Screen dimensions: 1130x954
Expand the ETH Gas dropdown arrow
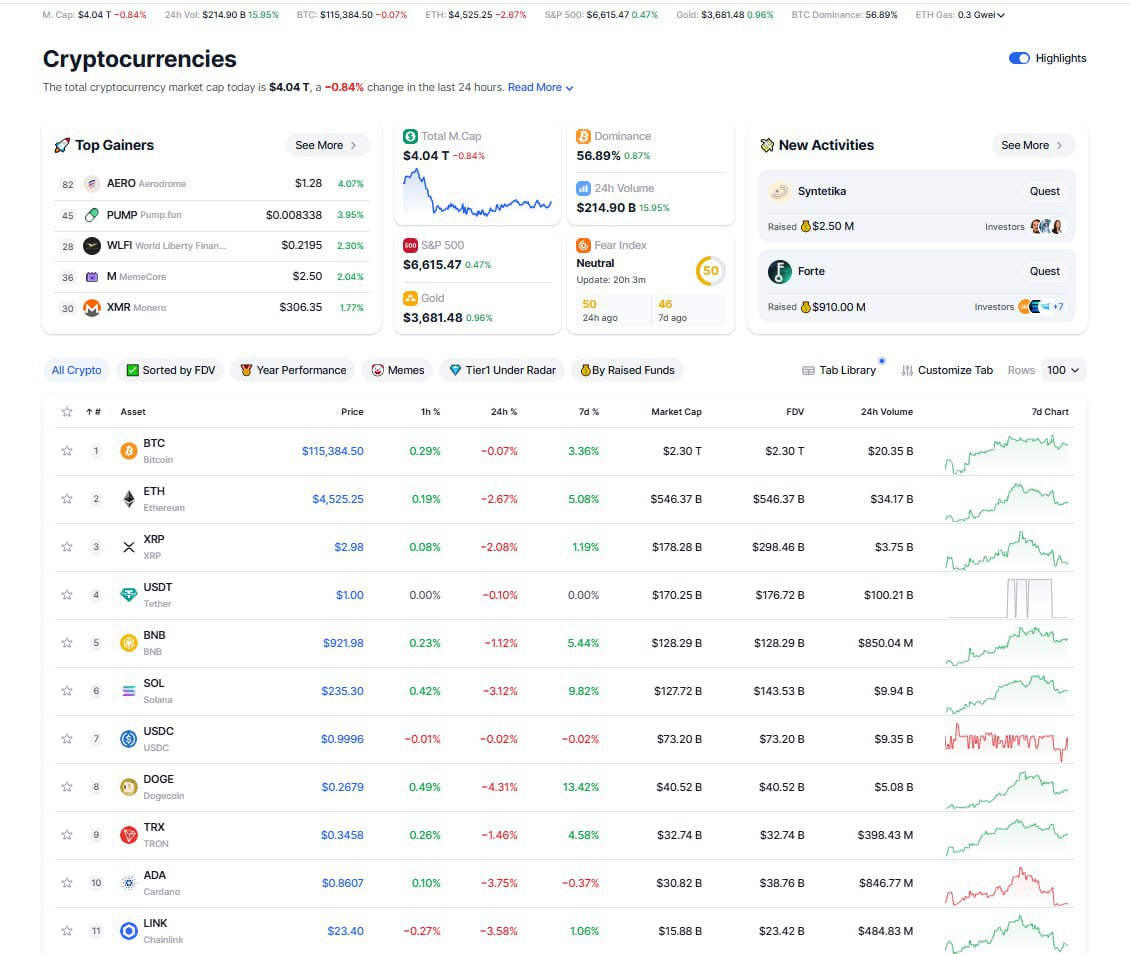(x=1001, y=15)
